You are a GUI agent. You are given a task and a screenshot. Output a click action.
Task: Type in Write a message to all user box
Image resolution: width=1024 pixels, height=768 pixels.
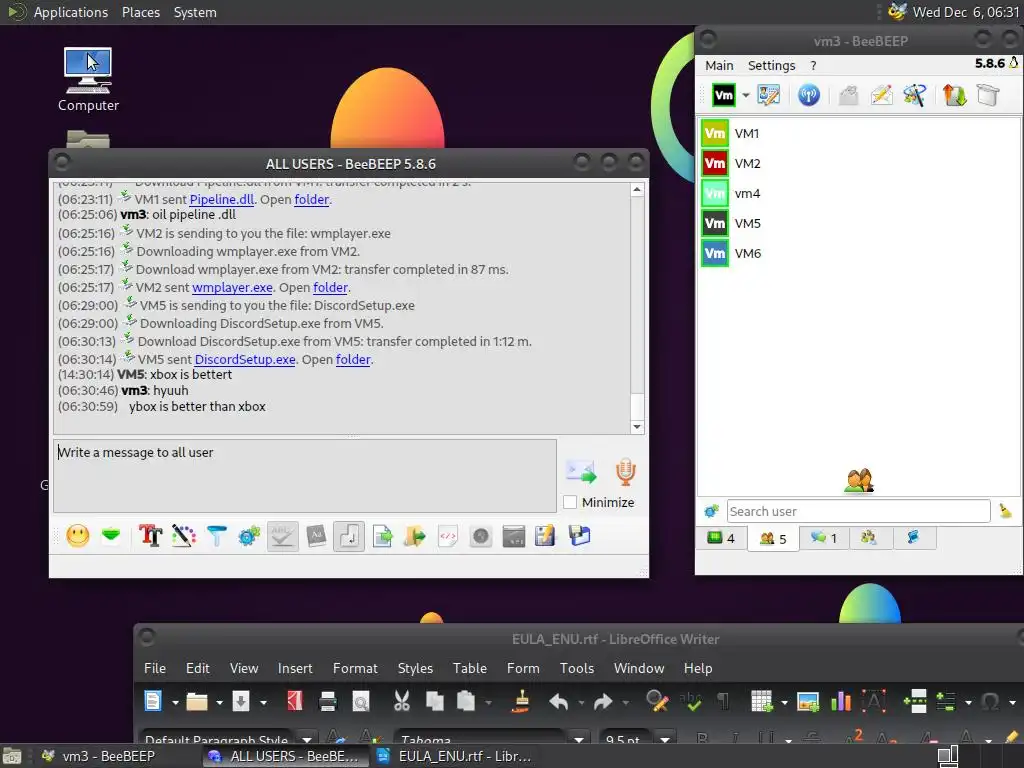tap(305, 475)
